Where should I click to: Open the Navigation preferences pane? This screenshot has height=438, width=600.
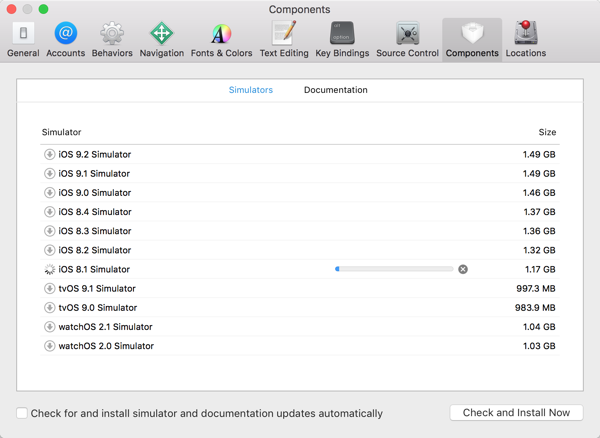click(161, 40)
